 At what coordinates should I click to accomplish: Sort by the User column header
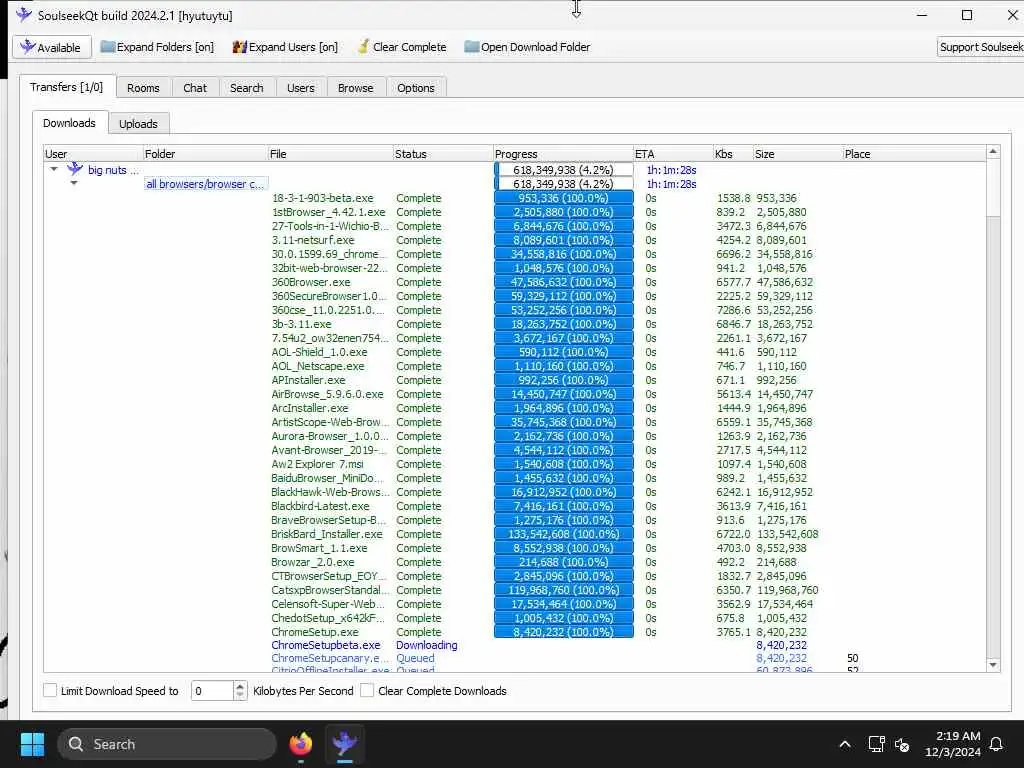93,153
